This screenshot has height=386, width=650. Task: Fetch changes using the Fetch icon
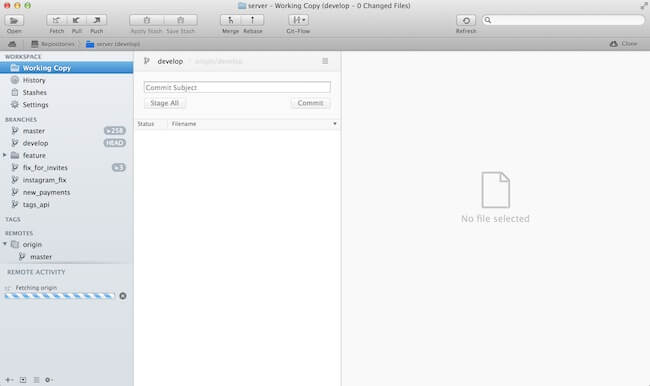[56, 20]
